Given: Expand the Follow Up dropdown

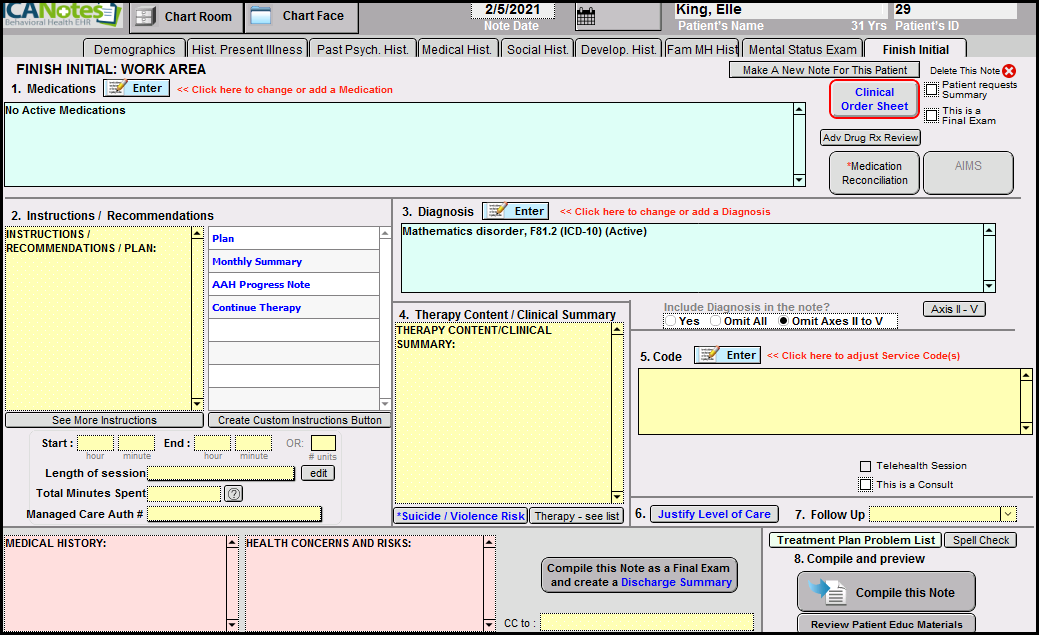Looking at the screenshot, I should point(1008,514).
